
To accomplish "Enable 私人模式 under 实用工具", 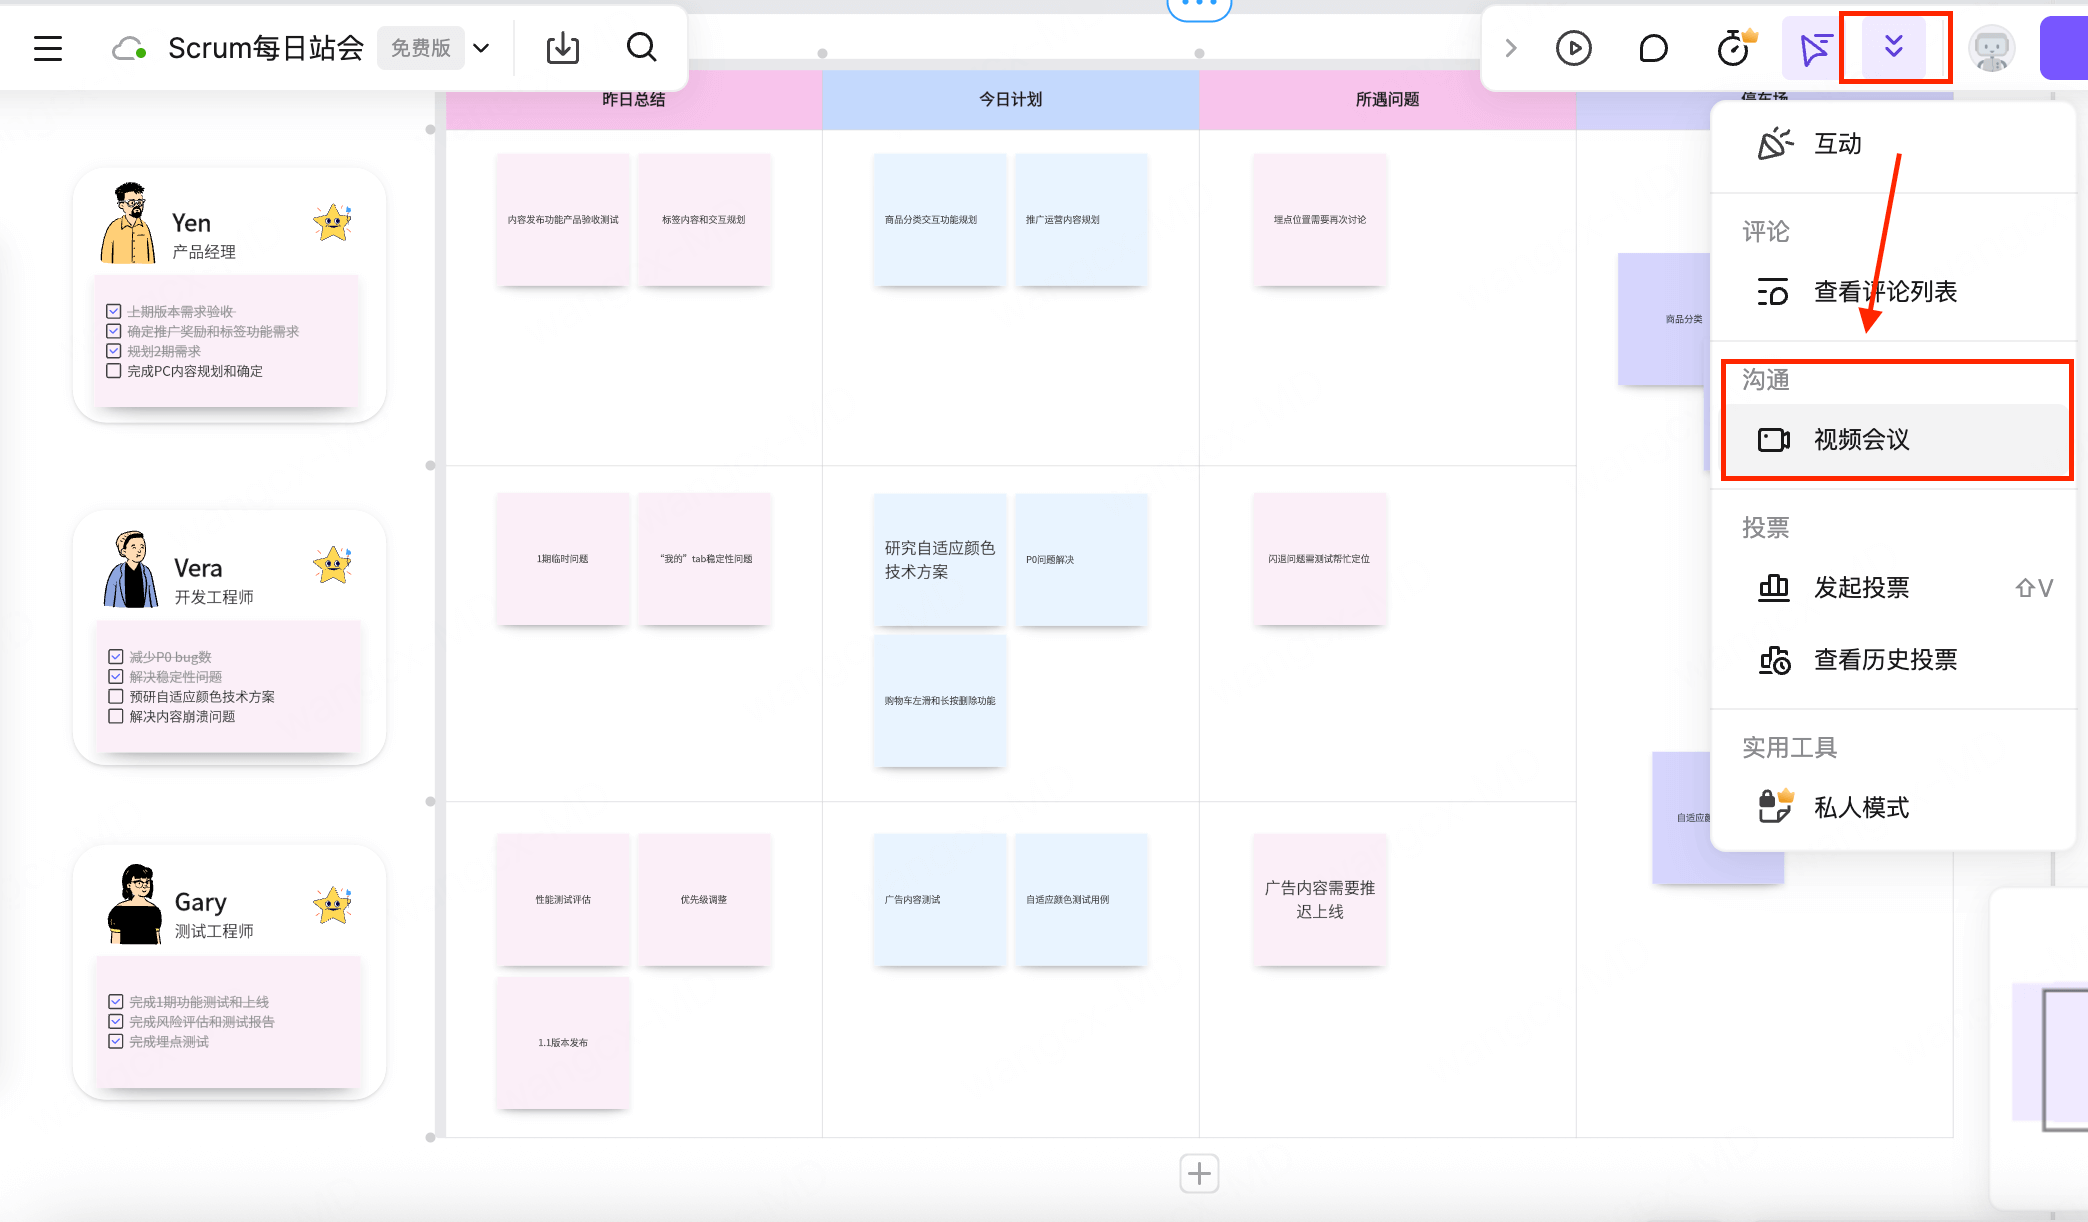I will click(1861, 807).
